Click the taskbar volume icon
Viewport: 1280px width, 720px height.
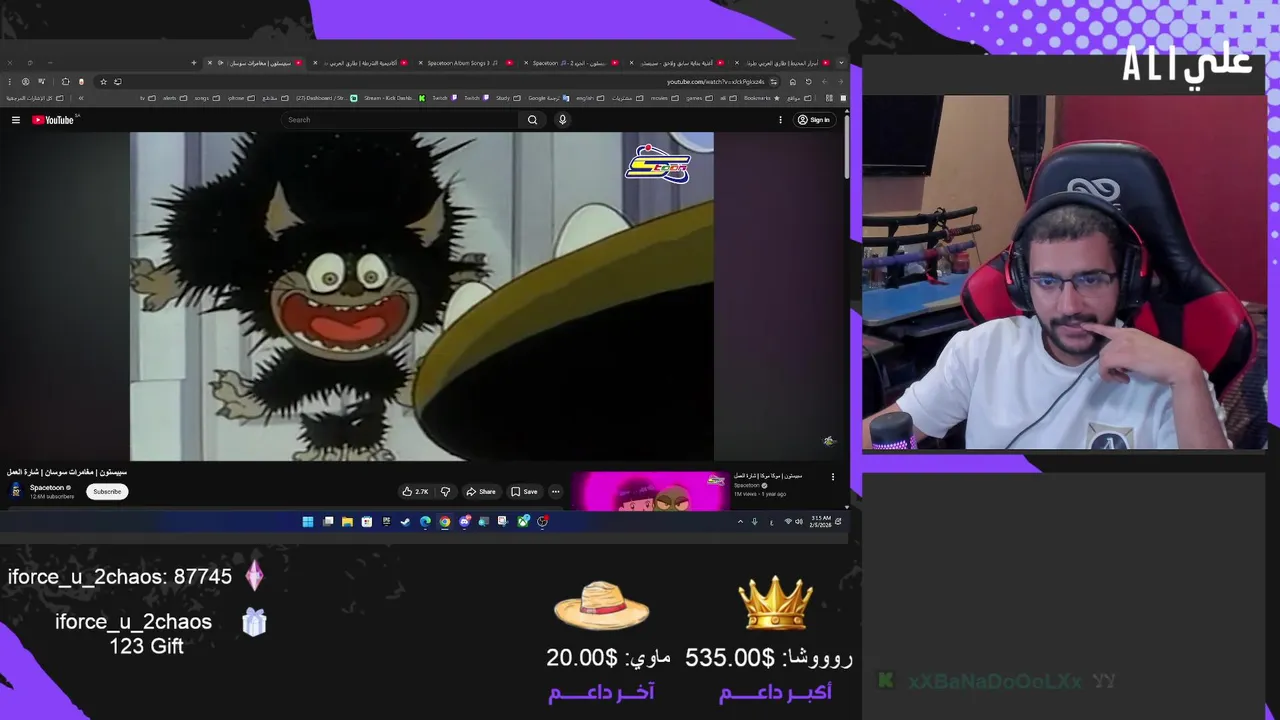[799, 521]
